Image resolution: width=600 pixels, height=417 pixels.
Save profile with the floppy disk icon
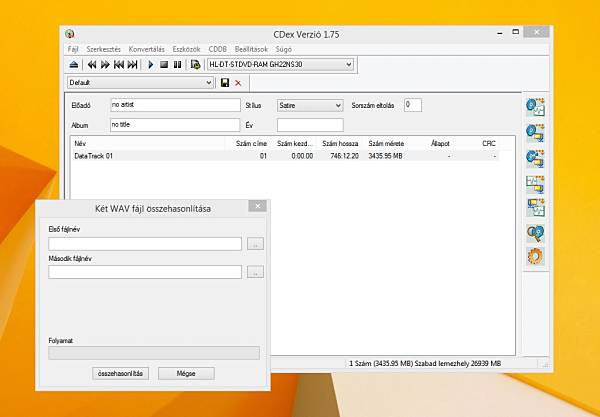(x=225, y=83)
